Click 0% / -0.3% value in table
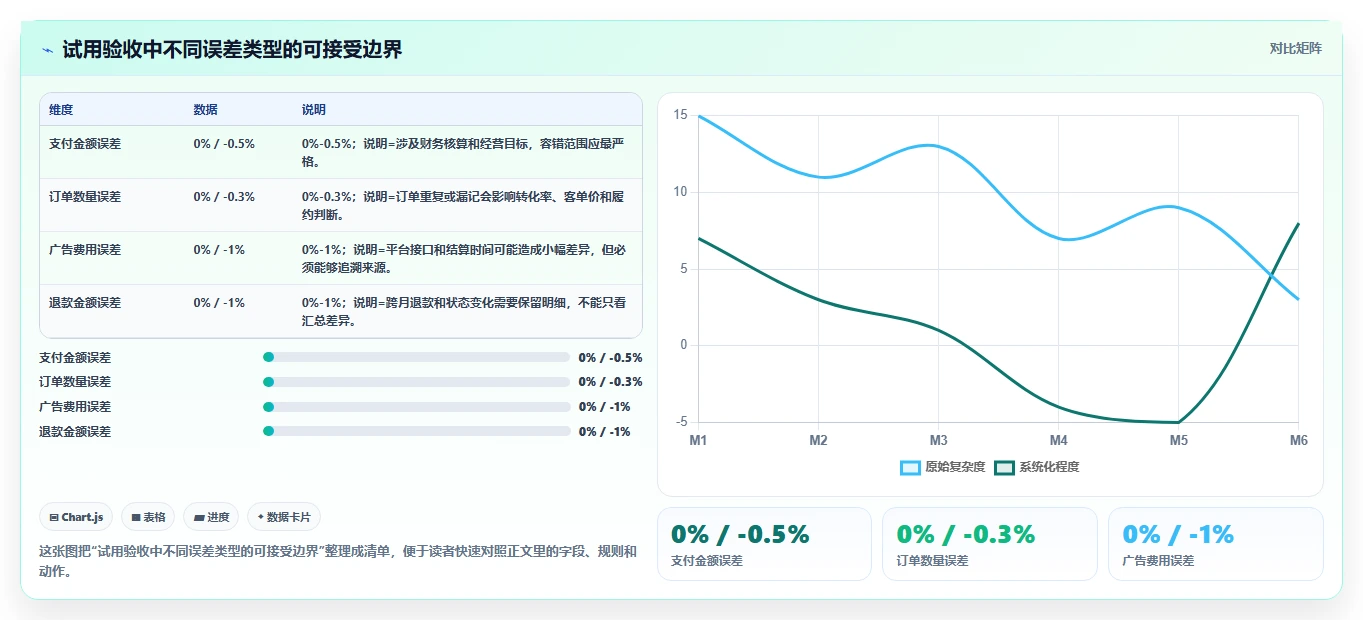This screenshot has width=1363, height=620. coord(224,197)
